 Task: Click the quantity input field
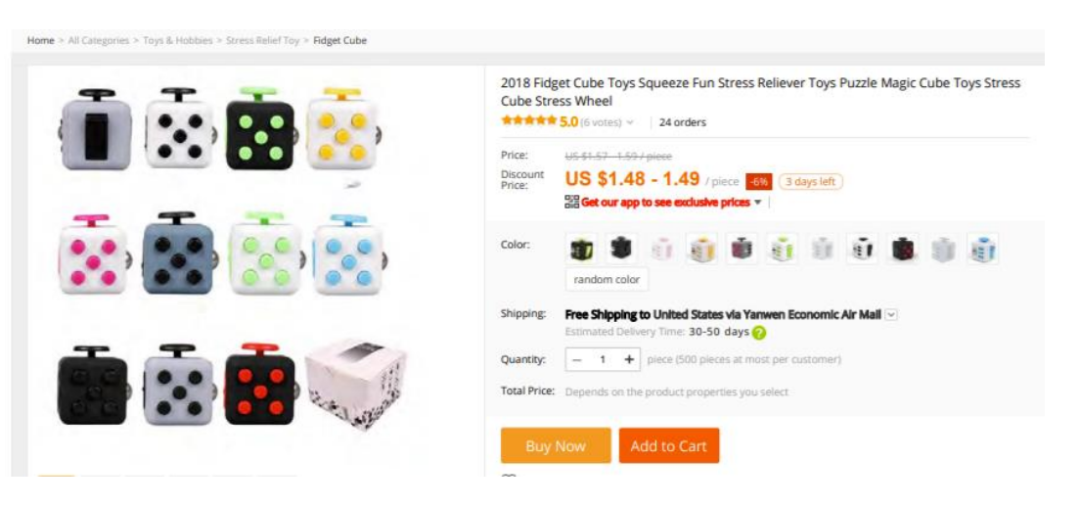pyautogui.click(x=603, y=360)
